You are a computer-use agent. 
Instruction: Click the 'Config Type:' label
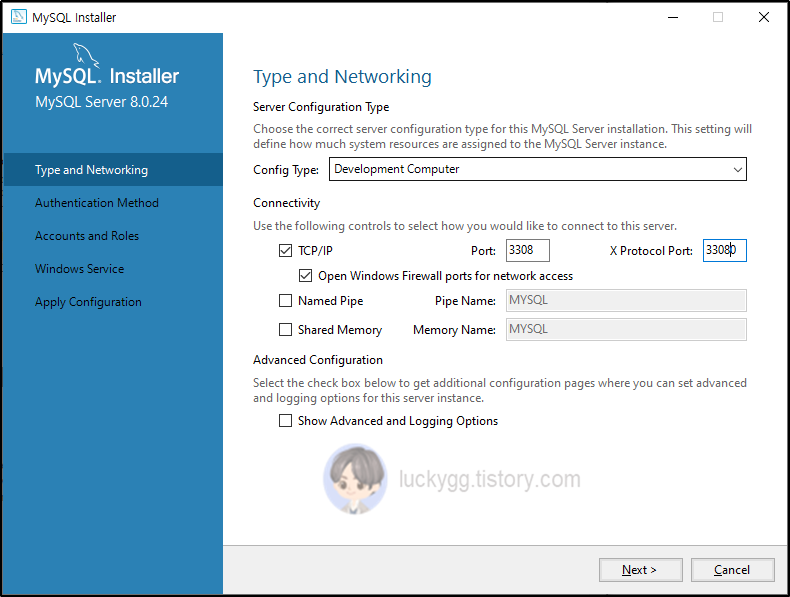[x=286, y=170]
